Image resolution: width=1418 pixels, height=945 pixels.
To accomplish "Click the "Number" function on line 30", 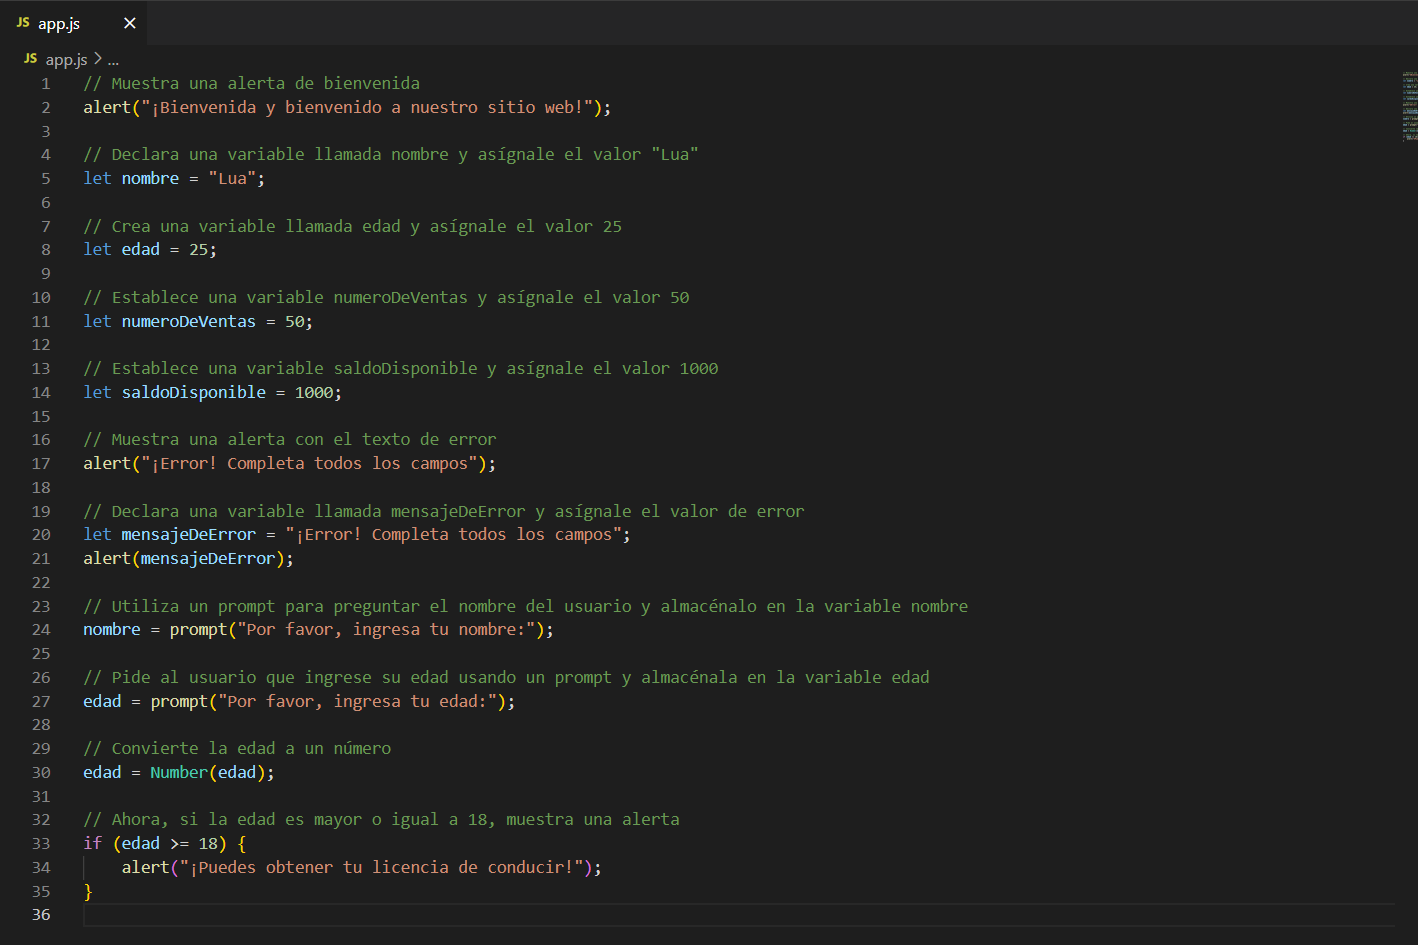I will point(179,772).
